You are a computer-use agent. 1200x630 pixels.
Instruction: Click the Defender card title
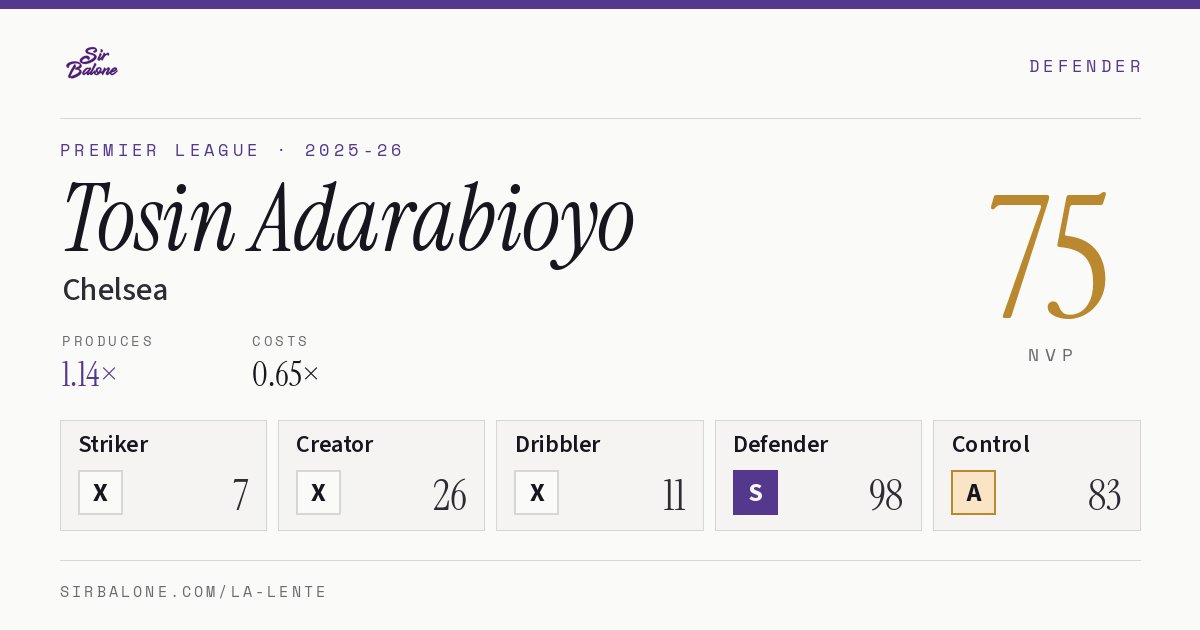point(781,444)
